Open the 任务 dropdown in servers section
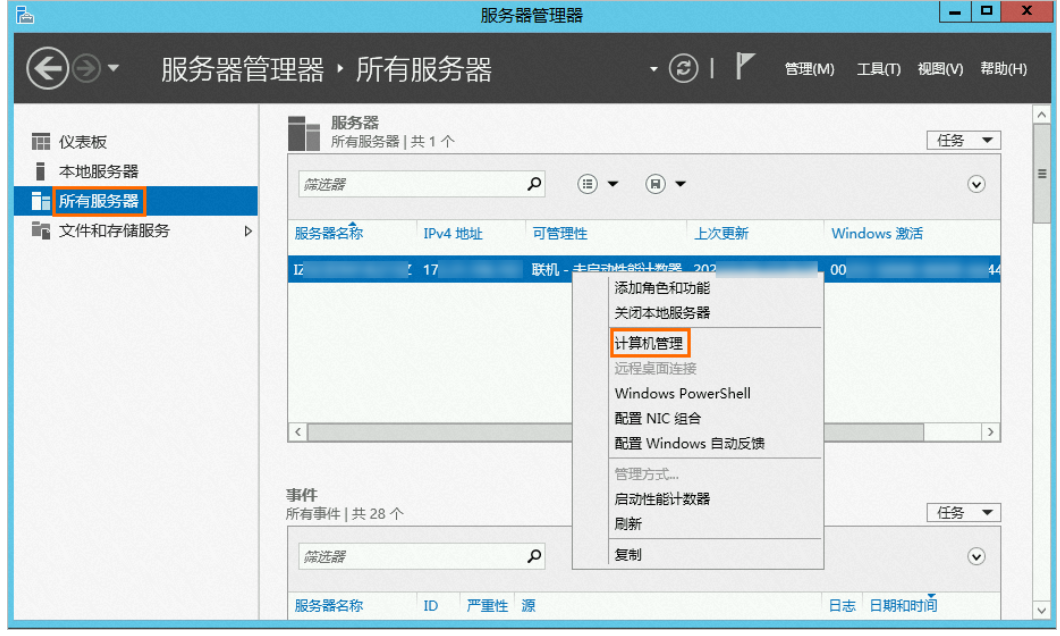This screenshot has width=1060, height=636. click(x=963, y=141)
